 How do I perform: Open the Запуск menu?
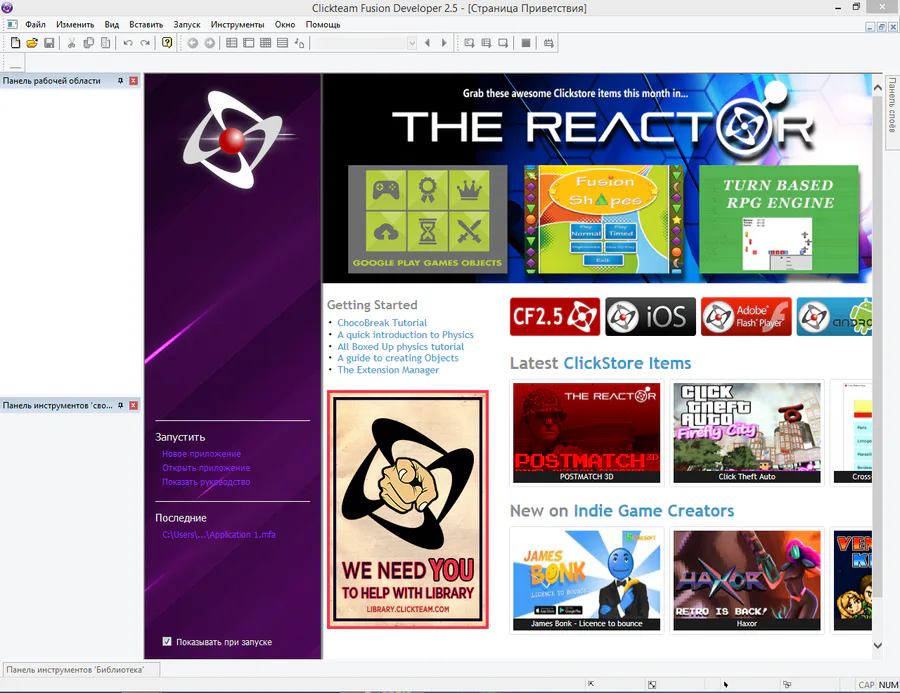pos(187,25)
